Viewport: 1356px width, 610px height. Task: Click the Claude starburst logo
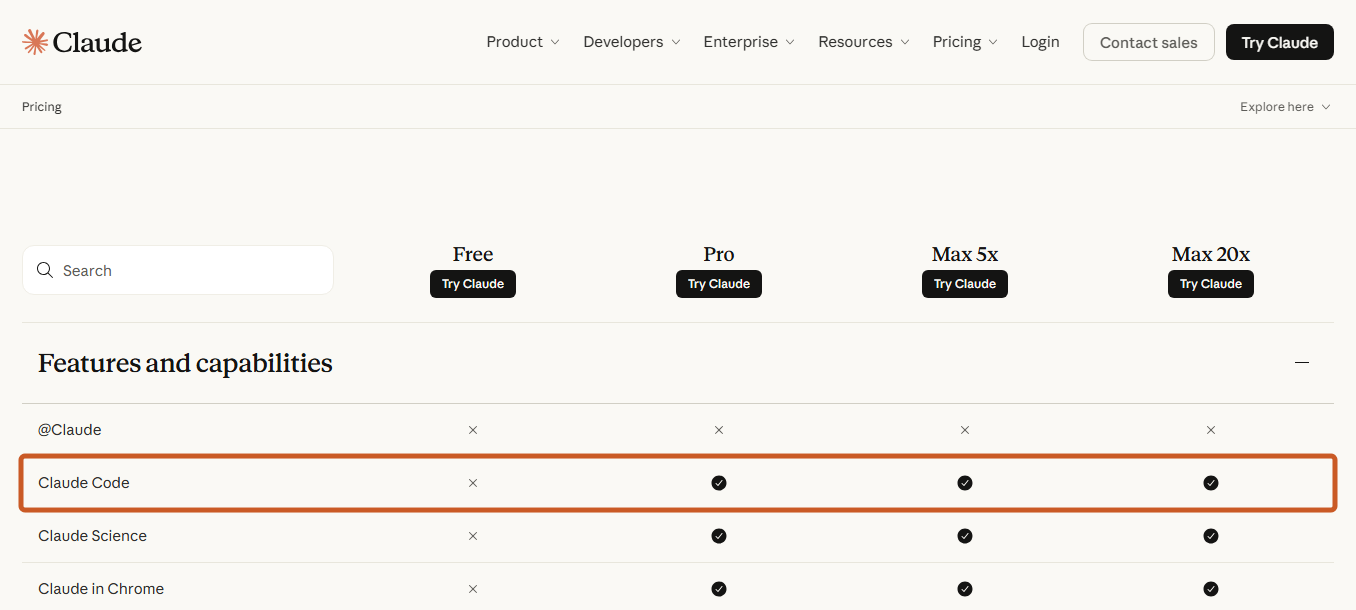point(36,42)
